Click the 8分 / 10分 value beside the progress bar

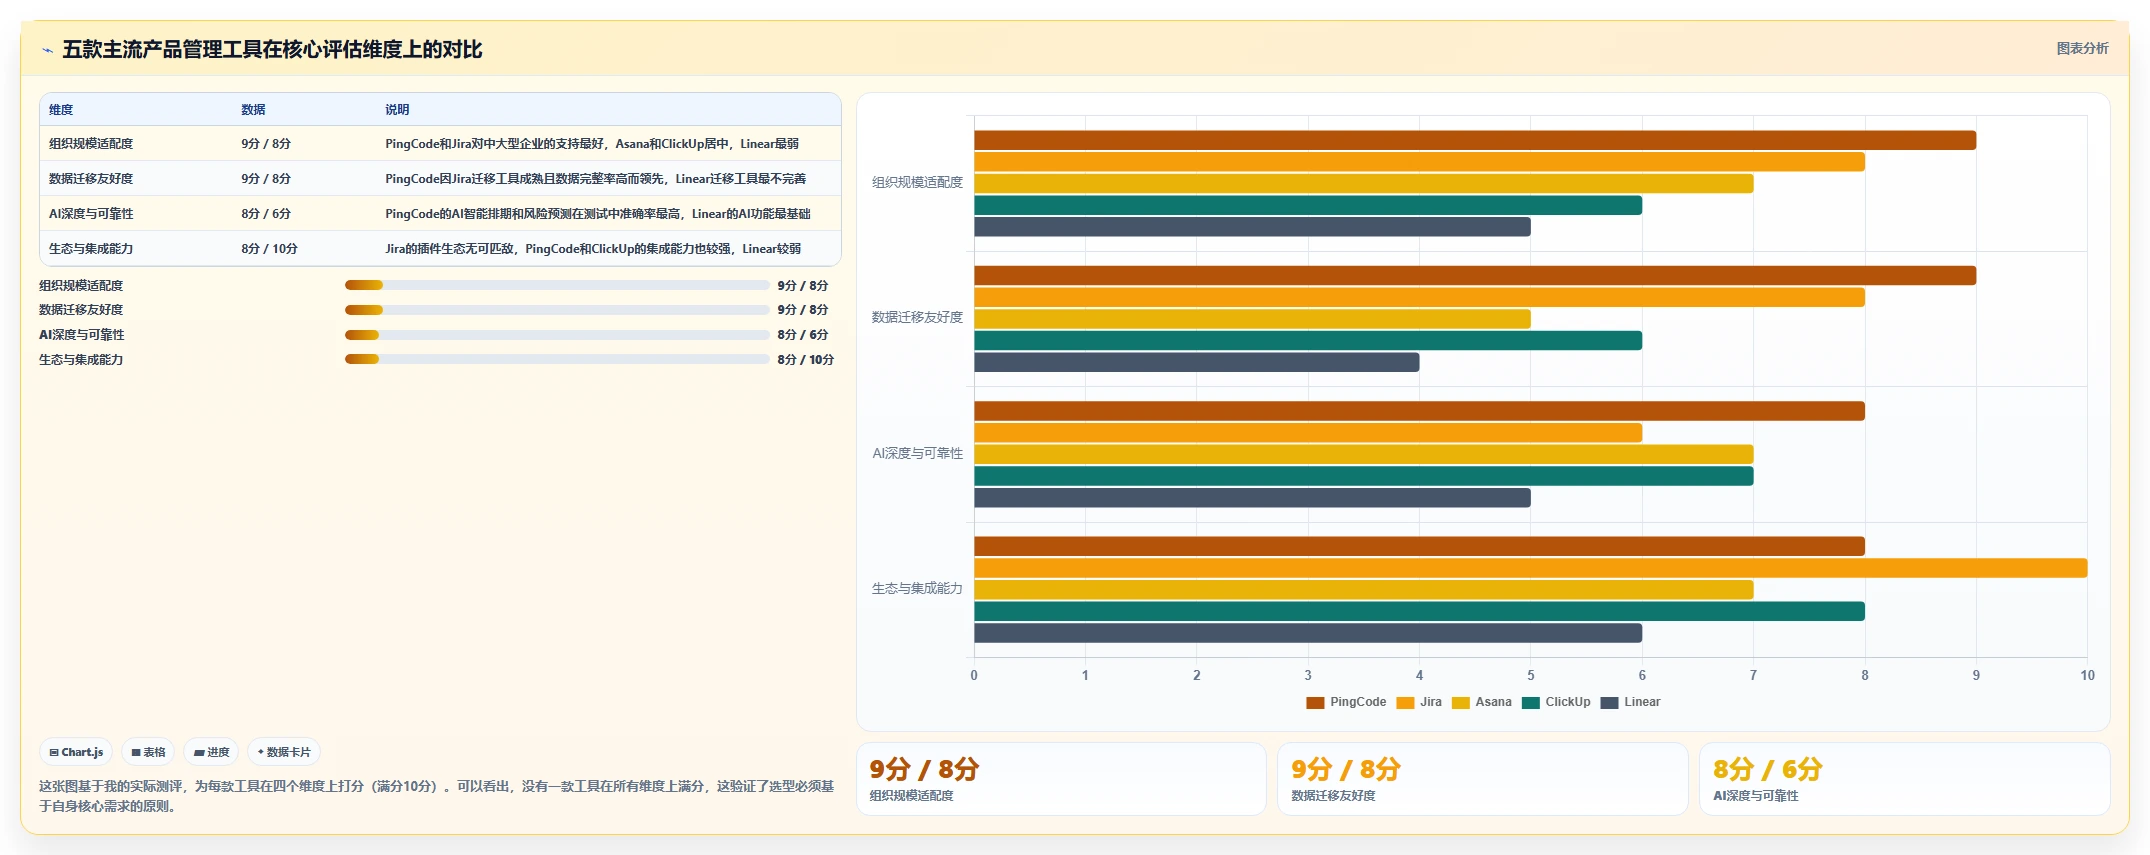coord(805,360)
